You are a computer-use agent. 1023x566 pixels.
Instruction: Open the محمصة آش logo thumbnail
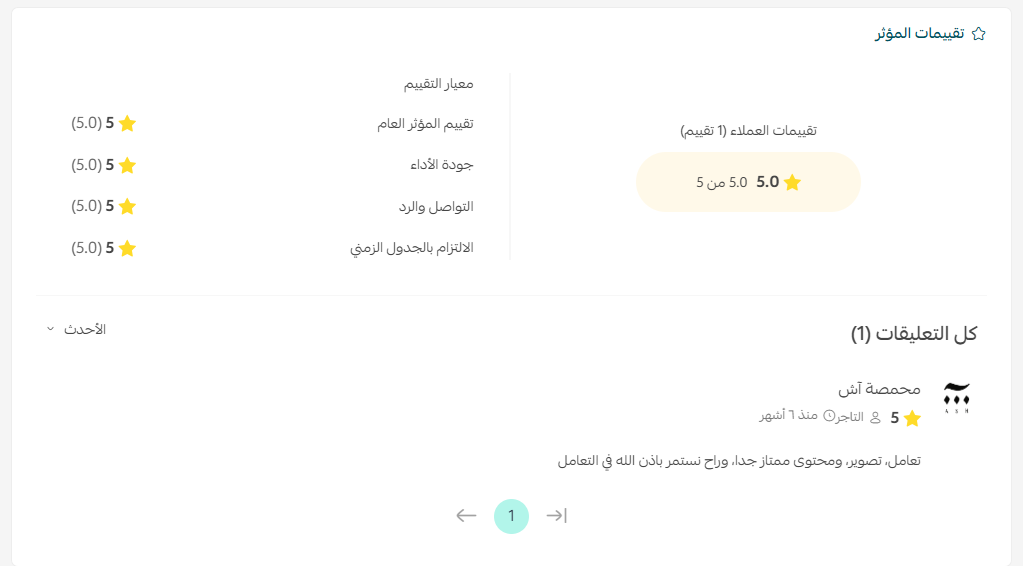click(956, 398)
